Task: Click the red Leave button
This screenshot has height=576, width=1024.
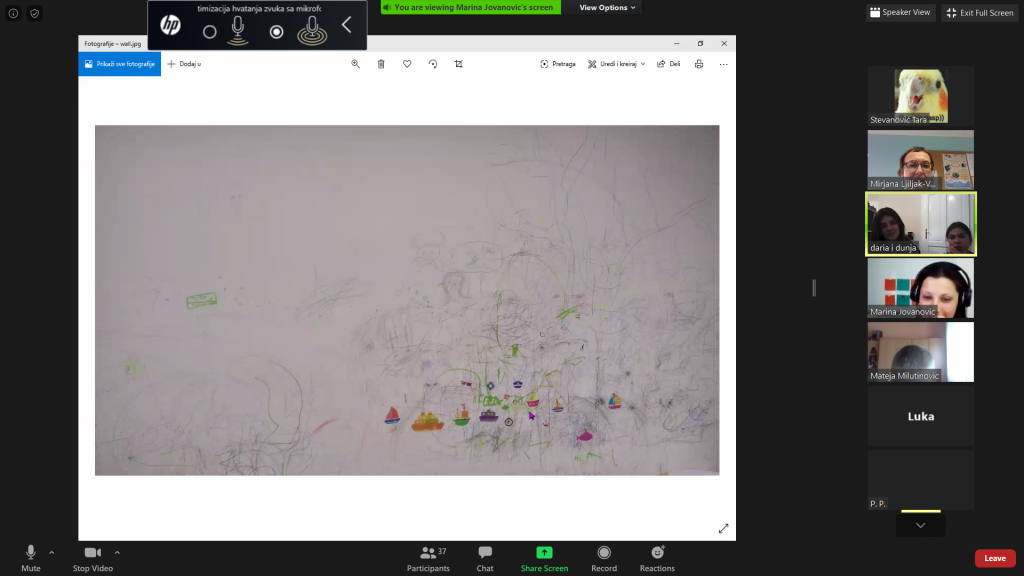Action: [x=995, y=558]
